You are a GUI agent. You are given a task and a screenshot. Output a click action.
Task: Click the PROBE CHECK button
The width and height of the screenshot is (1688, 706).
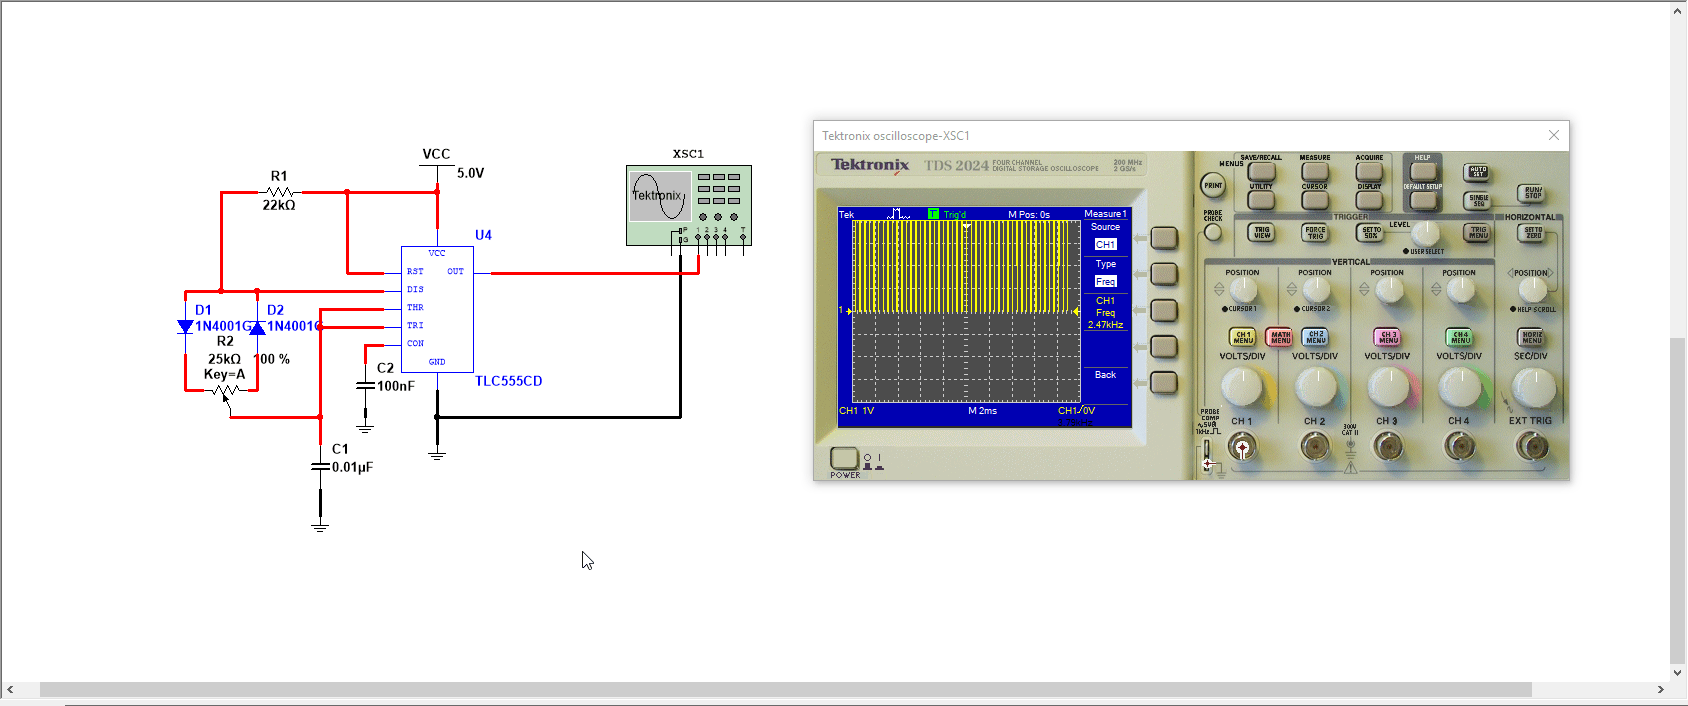[x=1213, y=233]
